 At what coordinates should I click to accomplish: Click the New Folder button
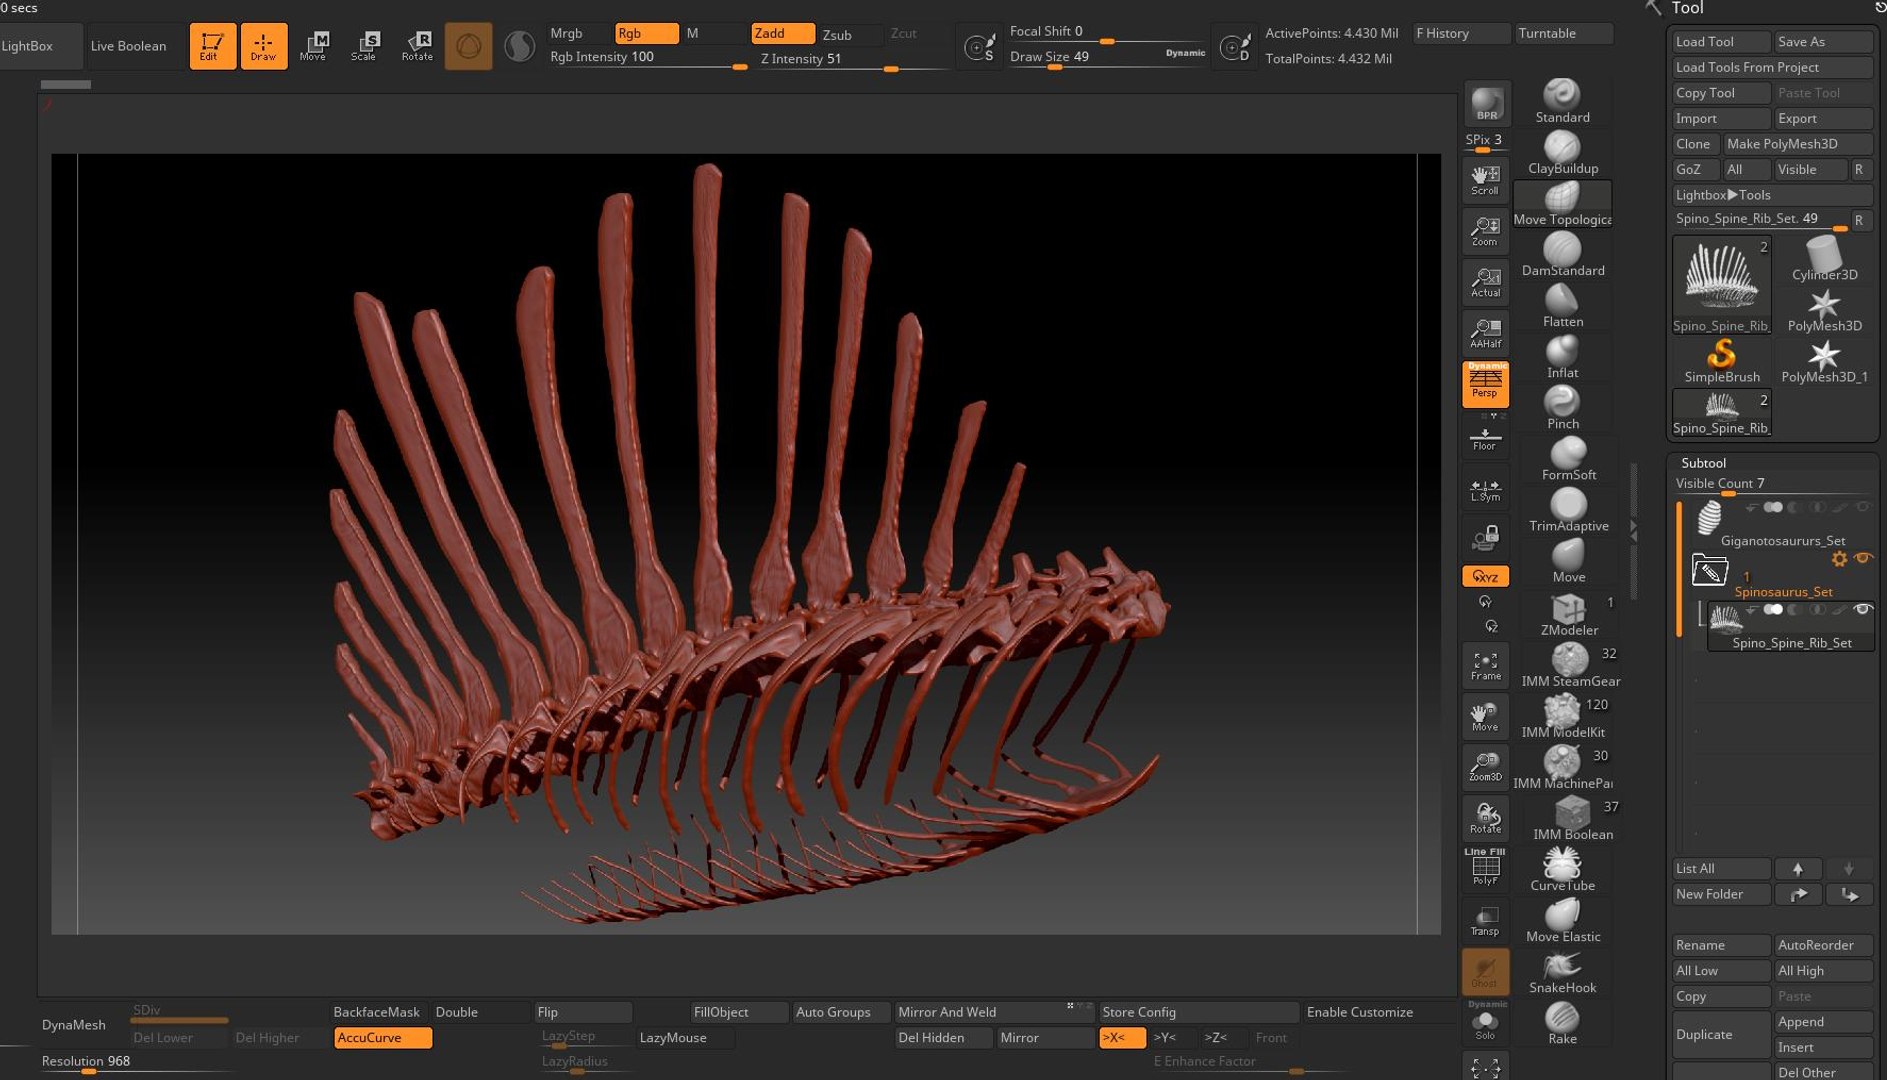click(1720, 894)
